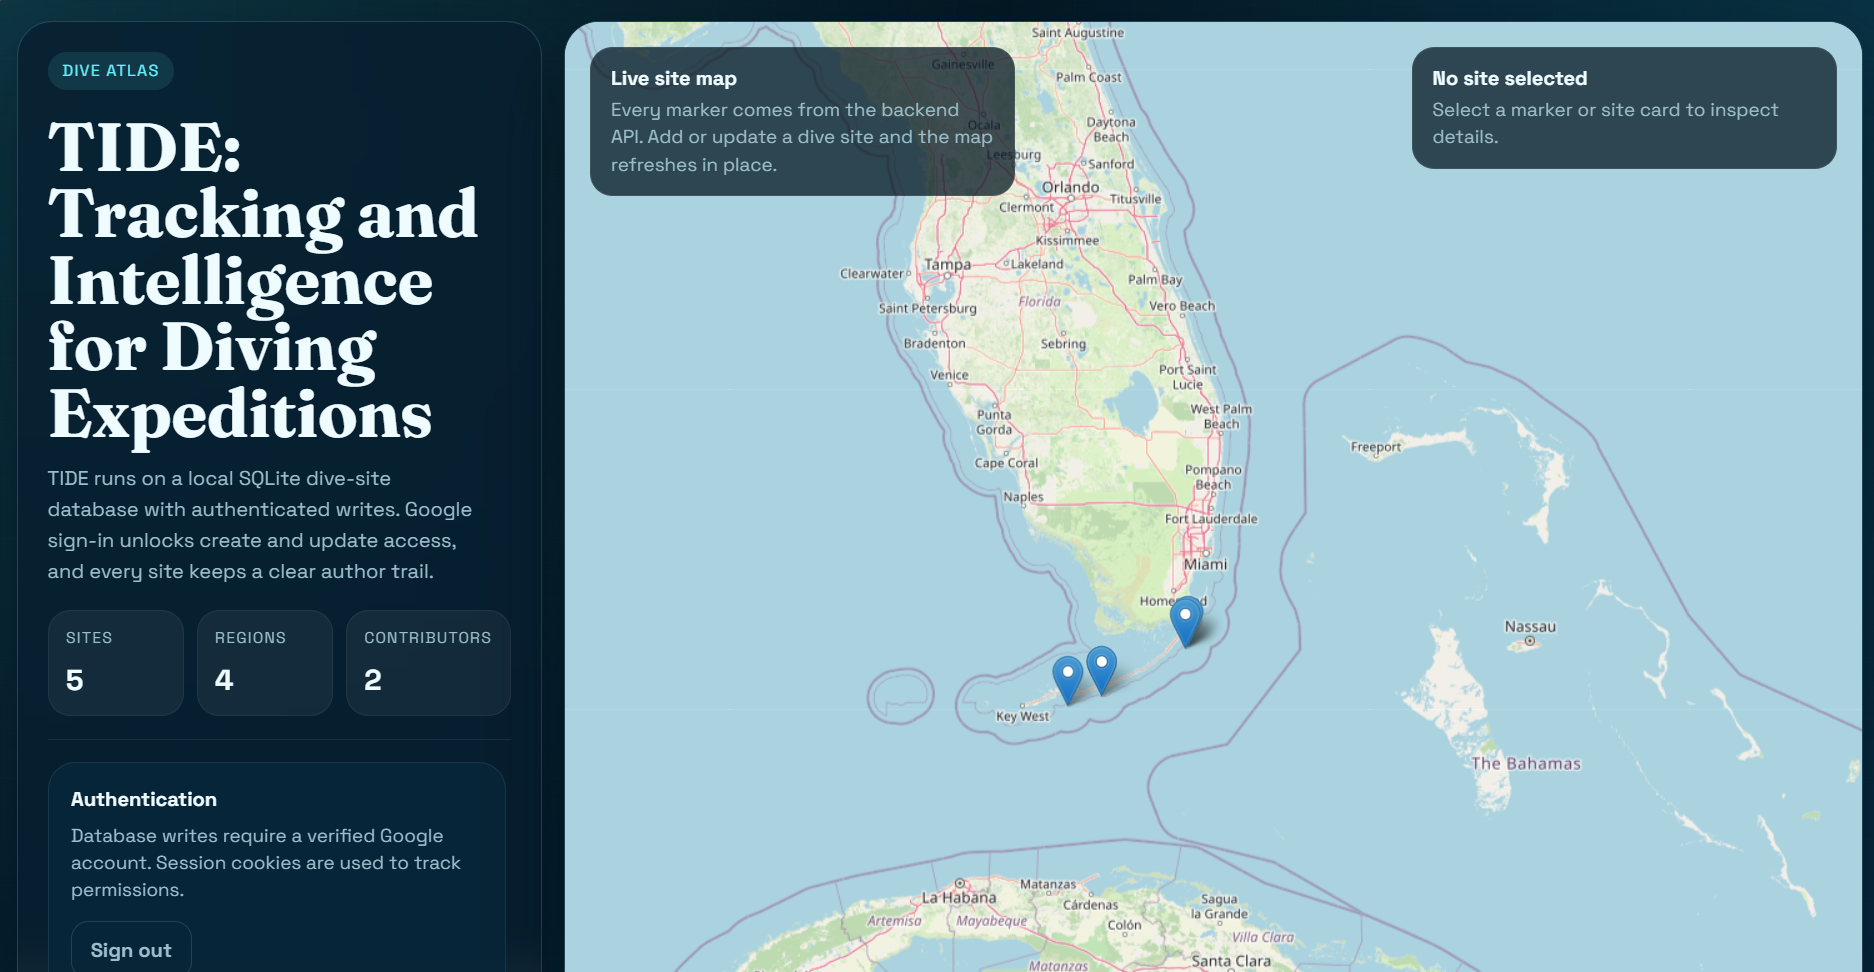Image resolution: width=1874 pixels, height=972 pixels.
Task: Click the Vero Beach map label
Action: click(x=1182, y=306)
